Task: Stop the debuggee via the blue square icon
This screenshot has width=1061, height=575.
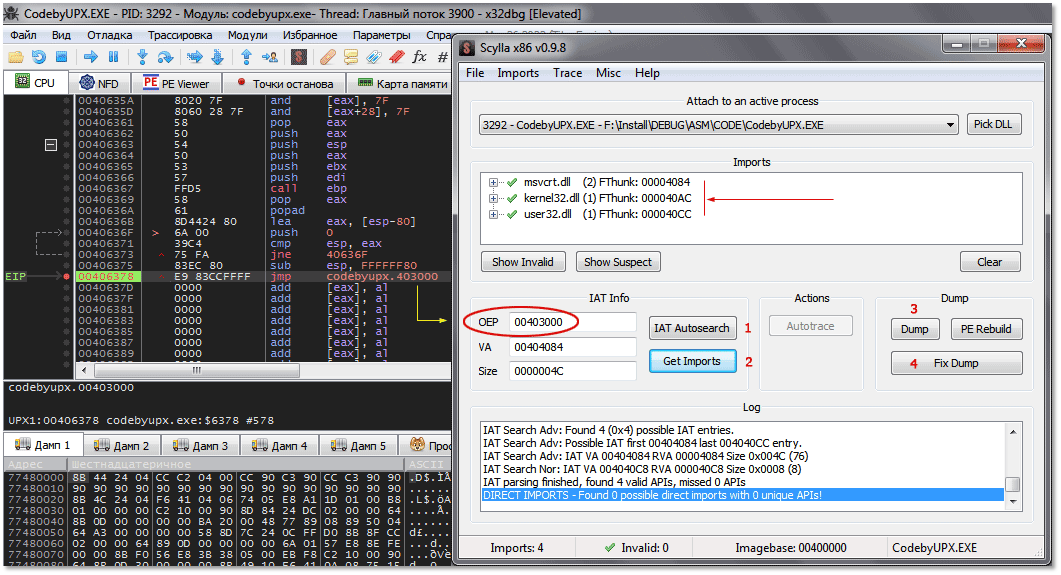Action: 61,58
